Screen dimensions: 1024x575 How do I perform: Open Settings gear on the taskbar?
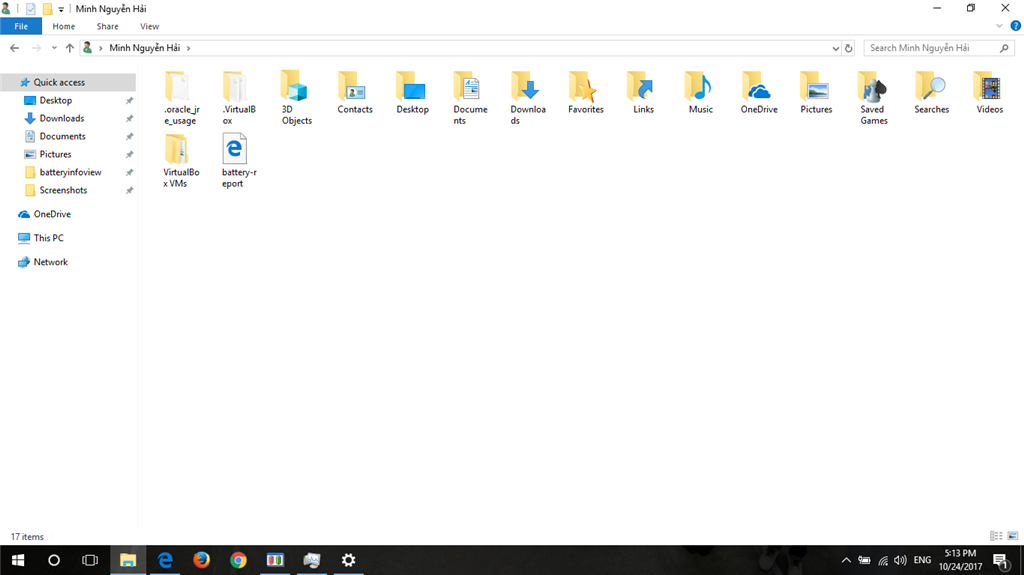(x=348, y=560)
